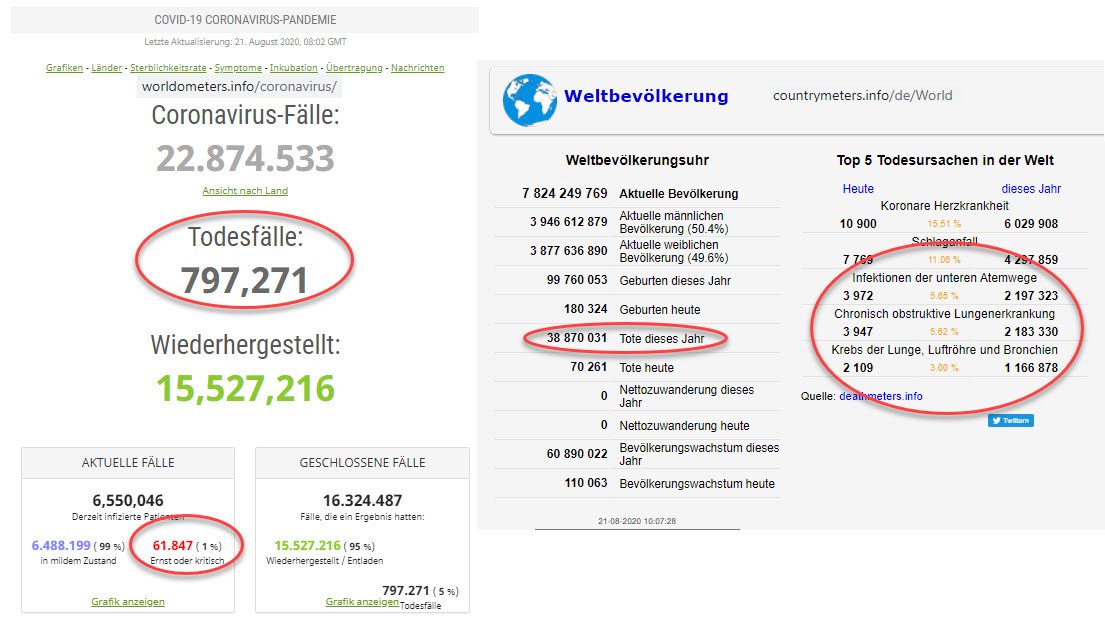Screen dimensions: 1105x619
Task: Show Grafik anzeigen under Geschlossene Fälle
Action: pos(362,602)
